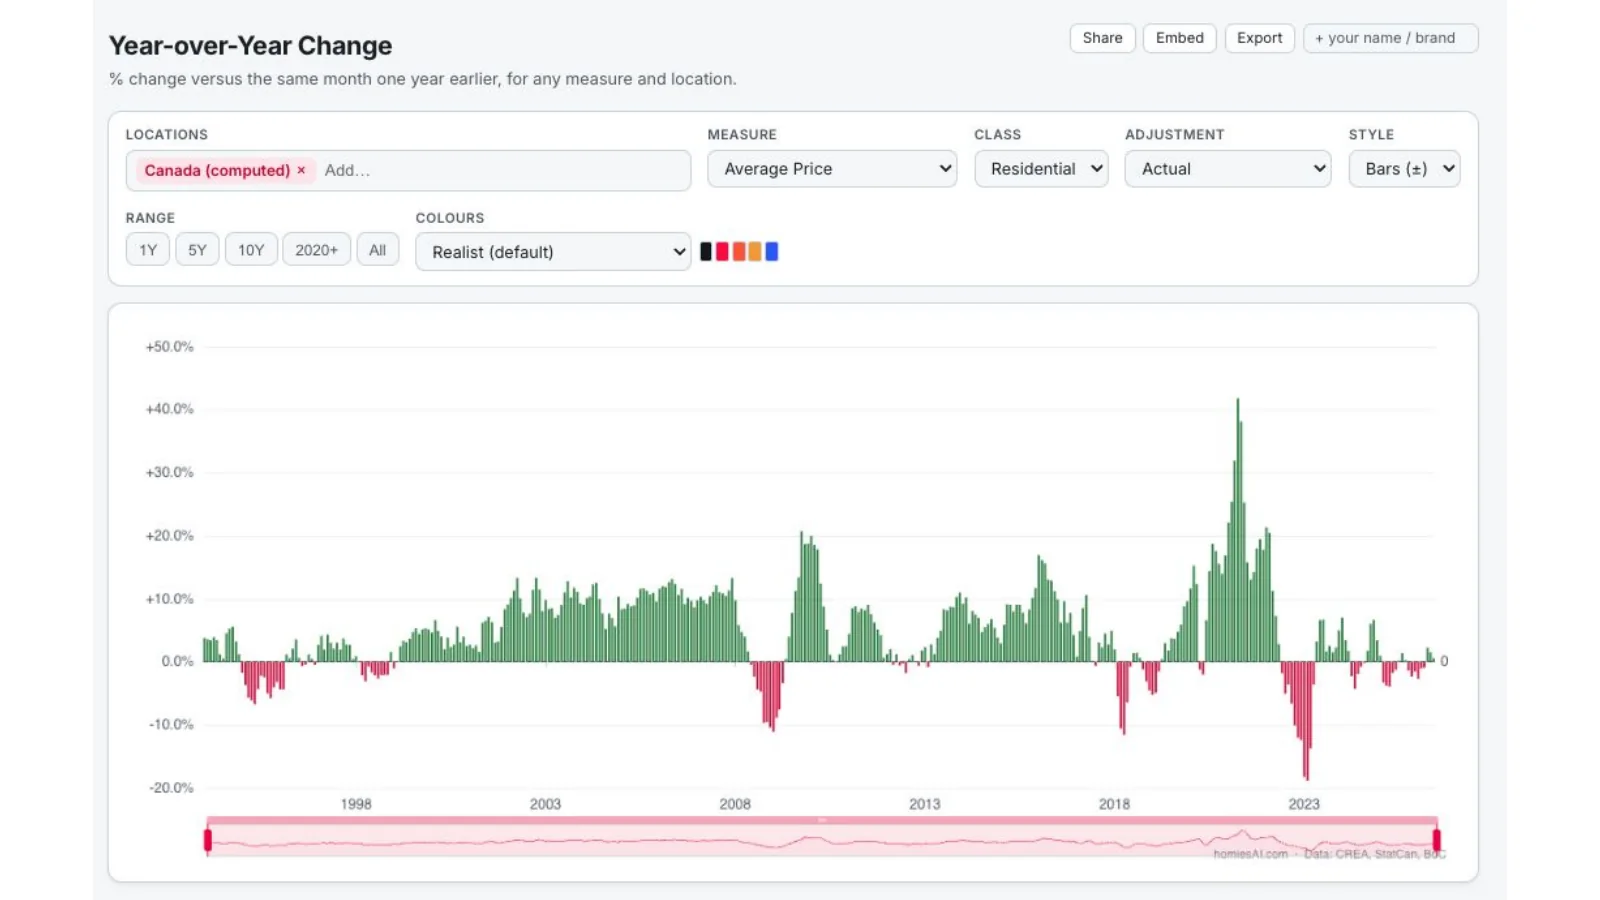This screenshot has height=900, width=1600.
Task: Open the Class dropdown showing Residential
Action: 1041,169
